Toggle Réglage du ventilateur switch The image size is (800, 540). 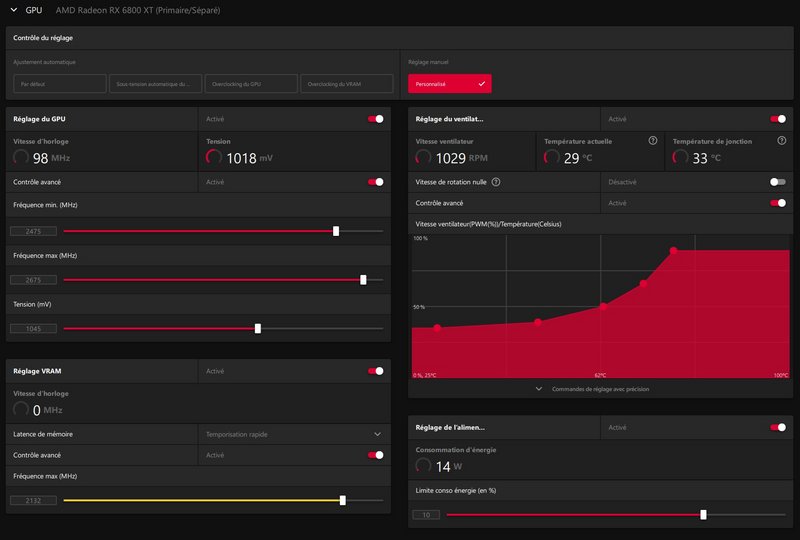(x=778, y=119)
